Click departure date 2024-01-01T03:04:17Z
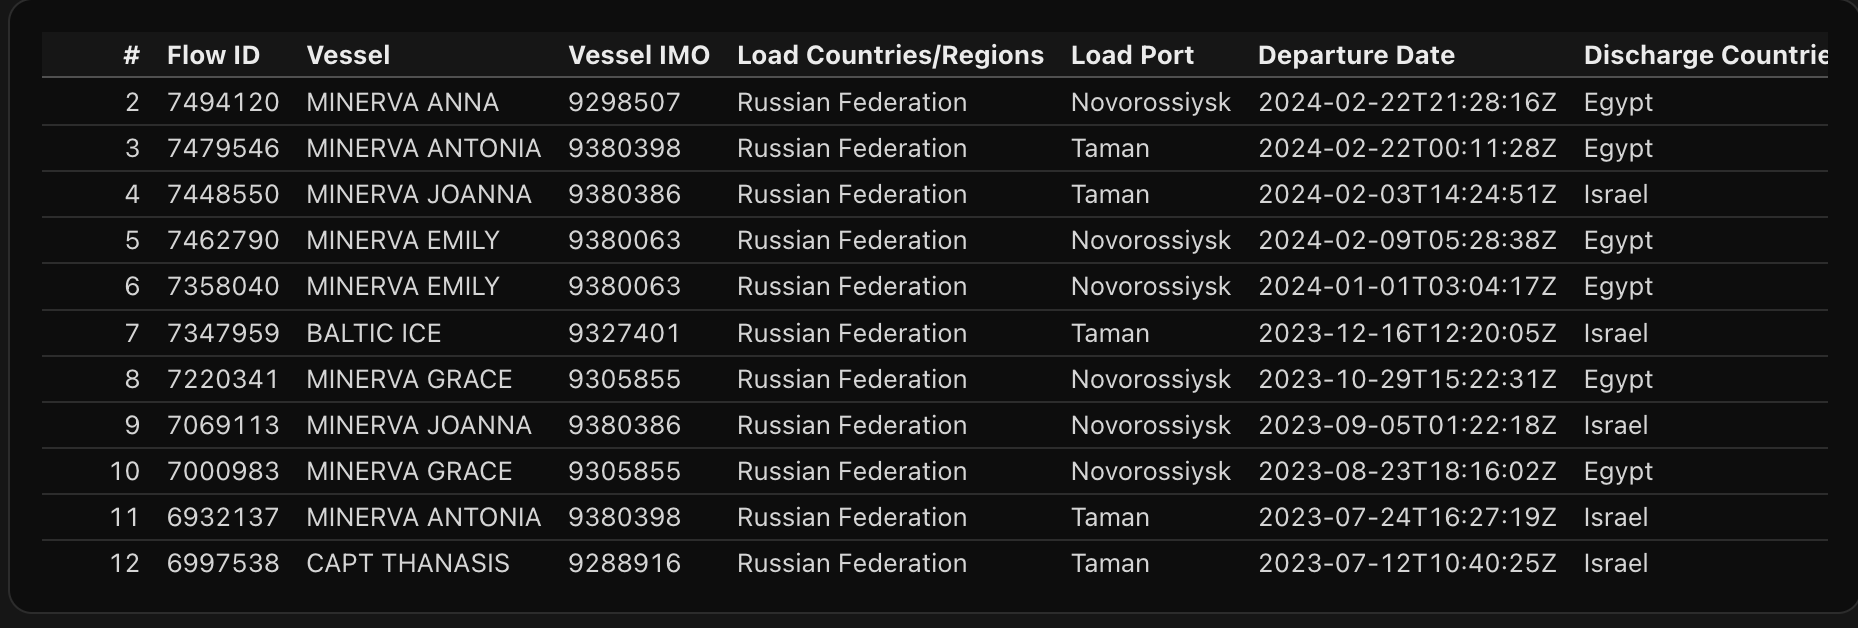Screen dimensions: 1858x628 coord(1407,286)
